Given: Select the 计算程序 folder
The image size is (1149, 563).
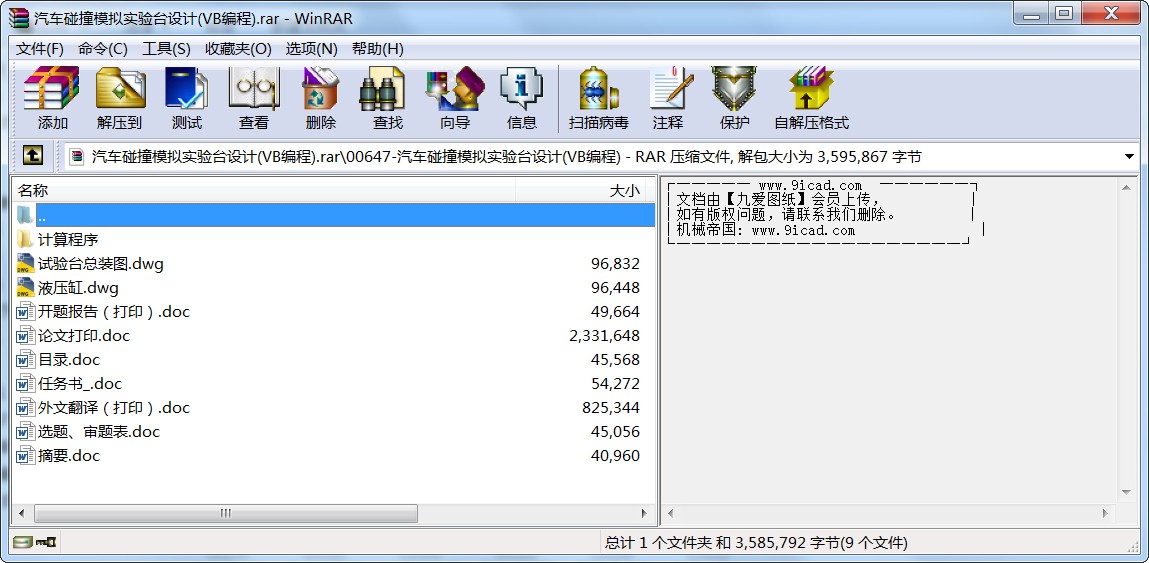Looking at the screenshot, I should click(68, 240).
